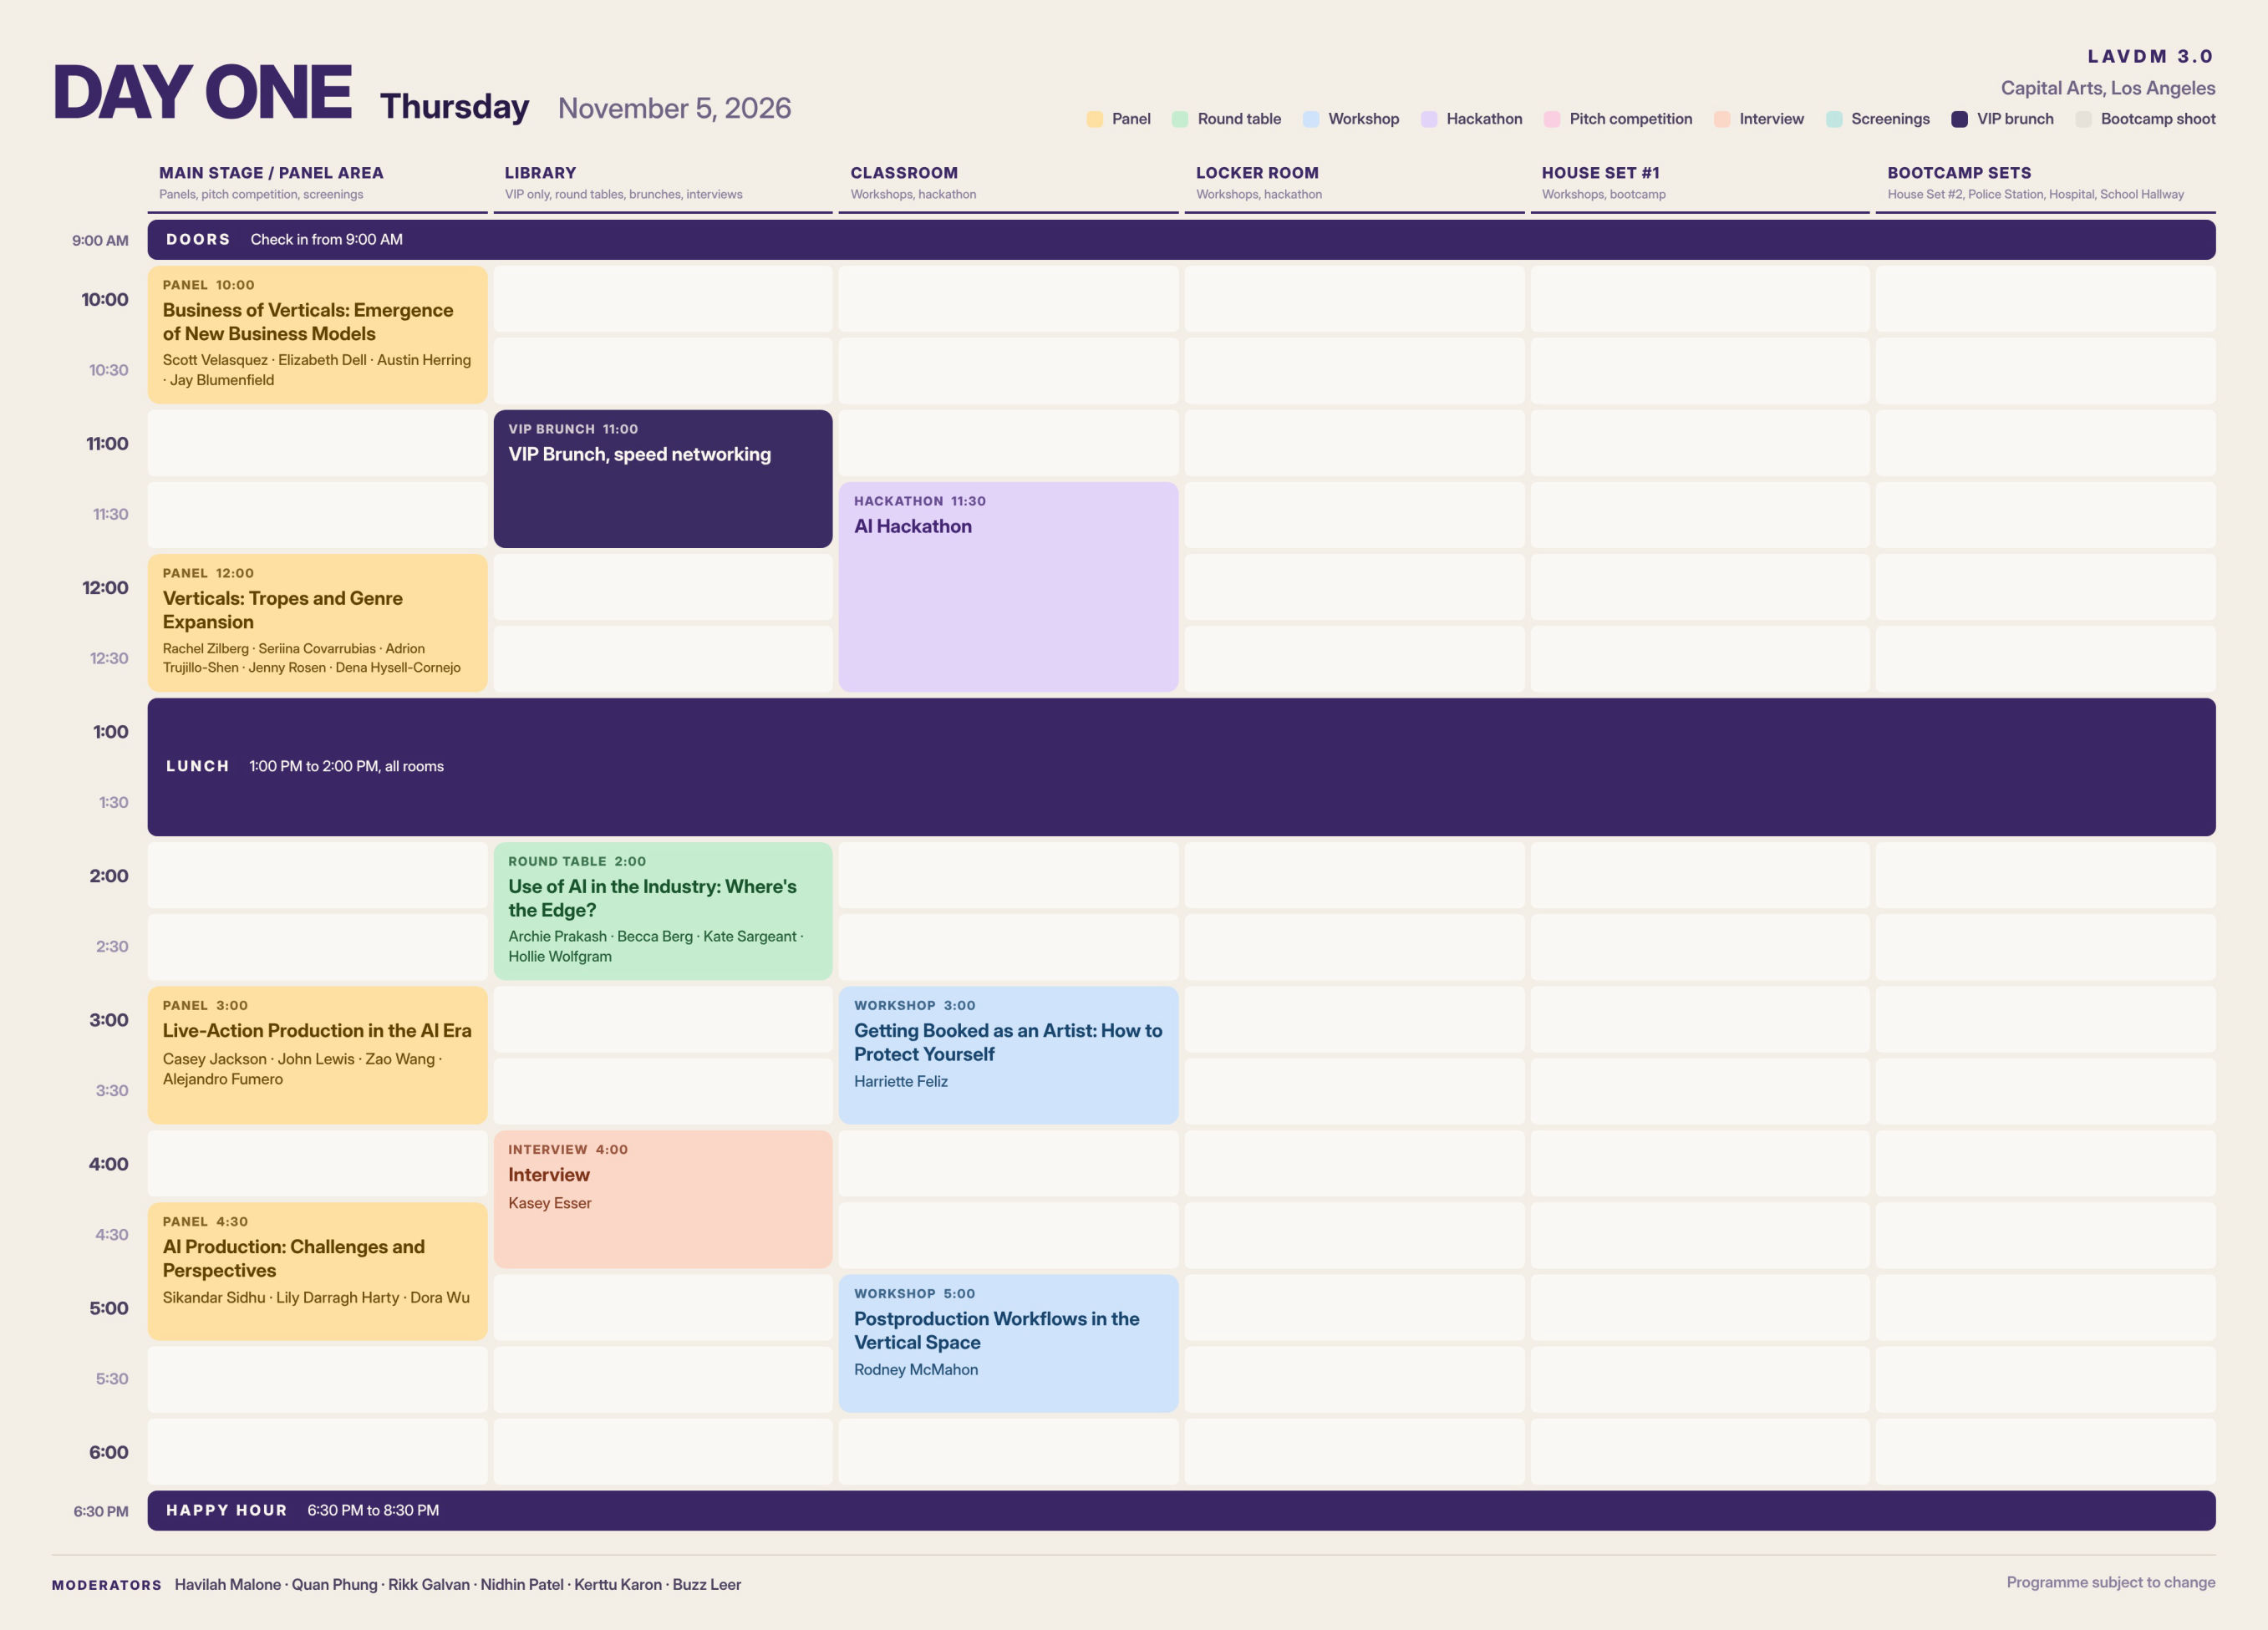Open the AI Production: Challenges and Perspectives panel

click(317, 1271)
